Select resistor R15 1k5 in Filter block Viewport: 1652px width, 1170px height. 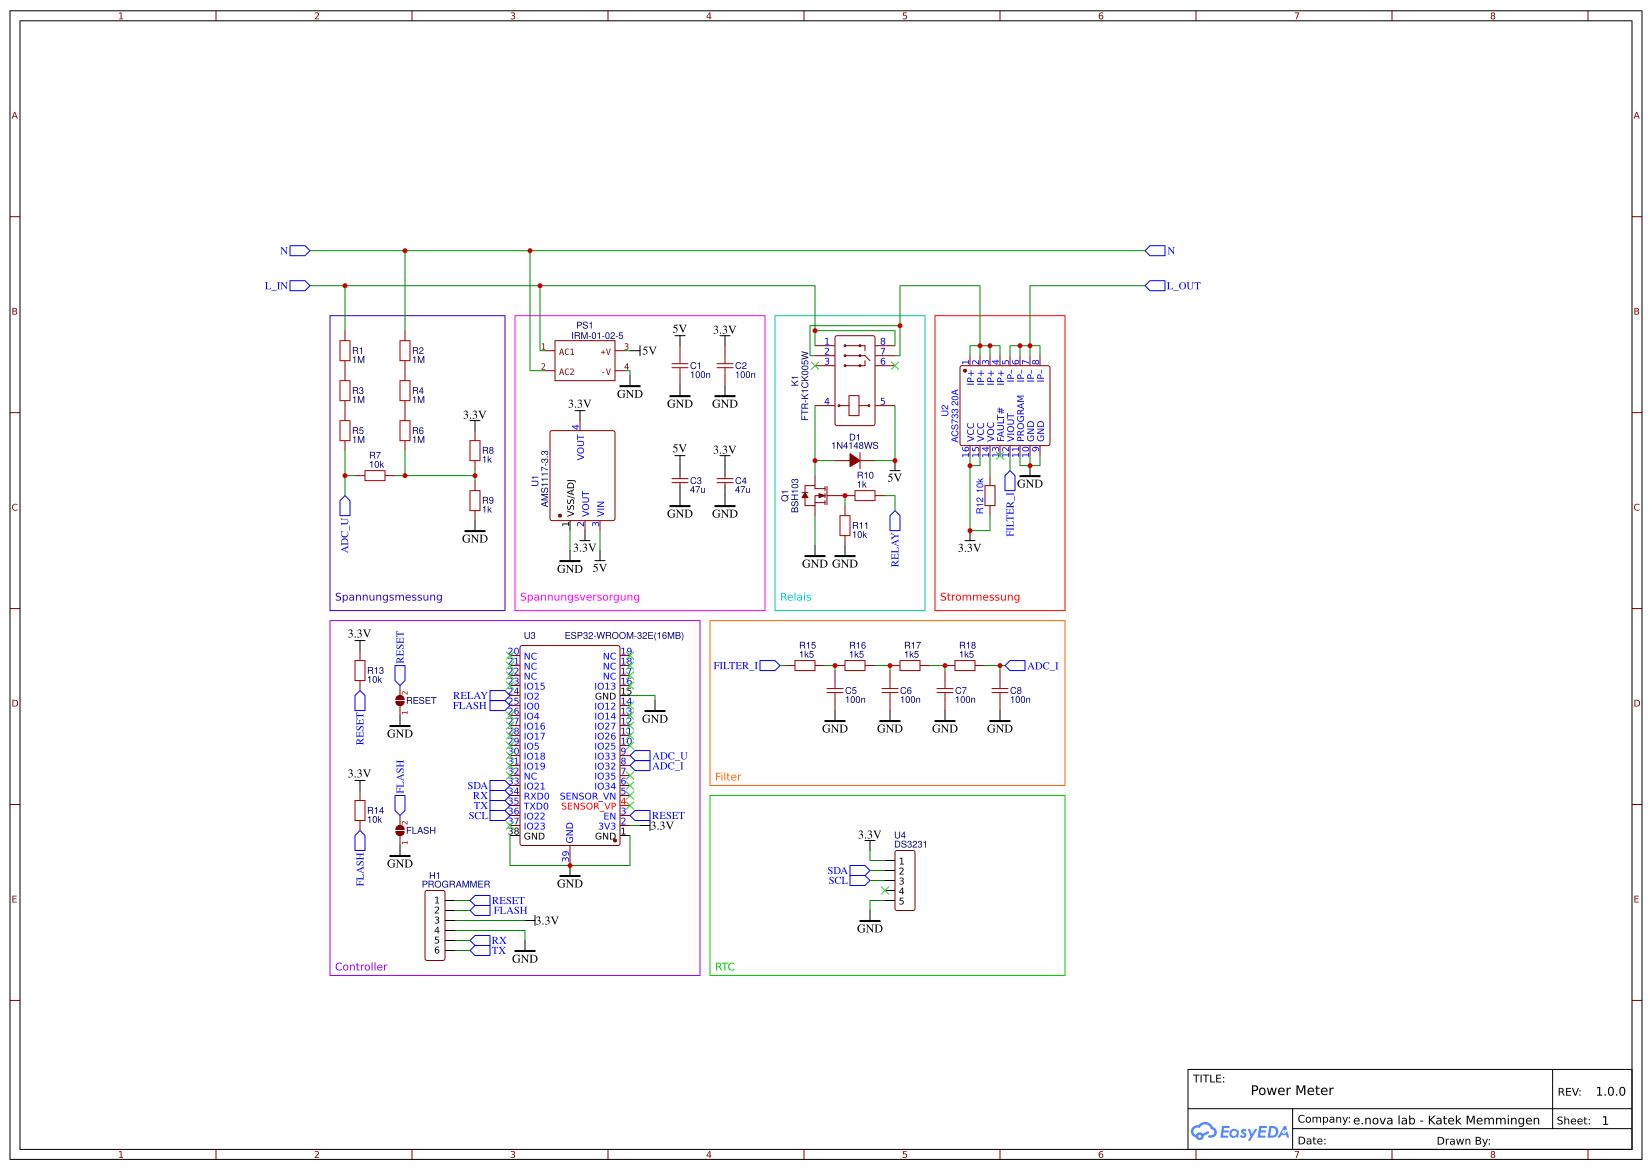pos(806,663)
